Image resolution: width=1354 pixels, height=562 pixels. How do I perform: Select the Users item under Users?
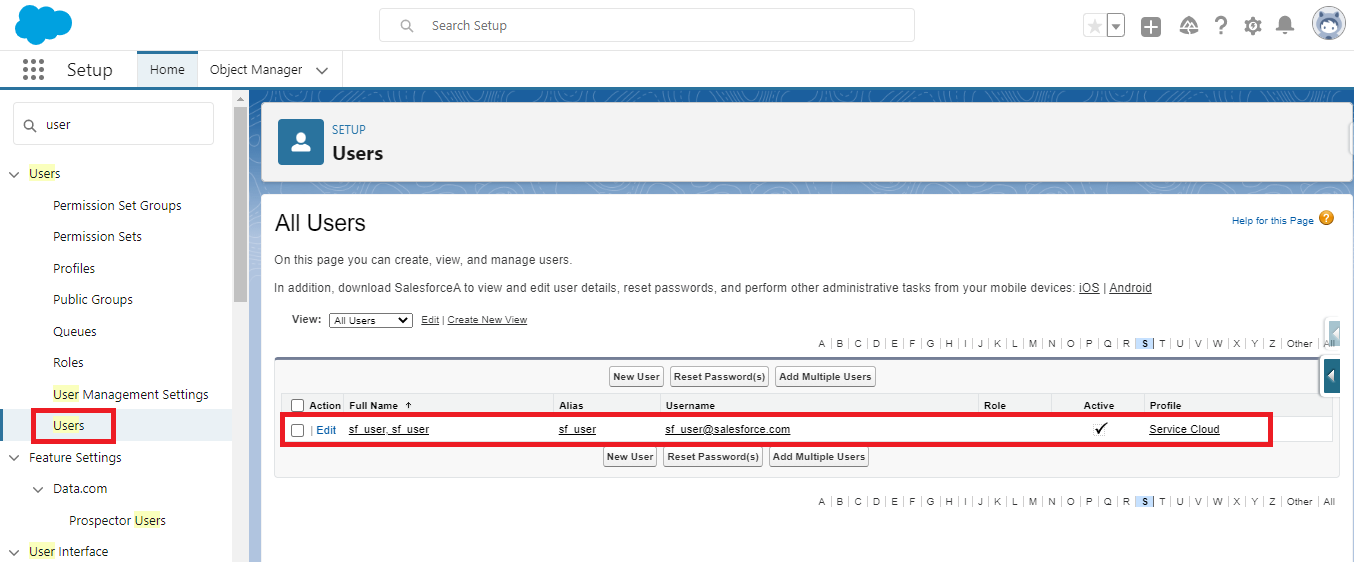pyautogui.click(x=69, y=426)
